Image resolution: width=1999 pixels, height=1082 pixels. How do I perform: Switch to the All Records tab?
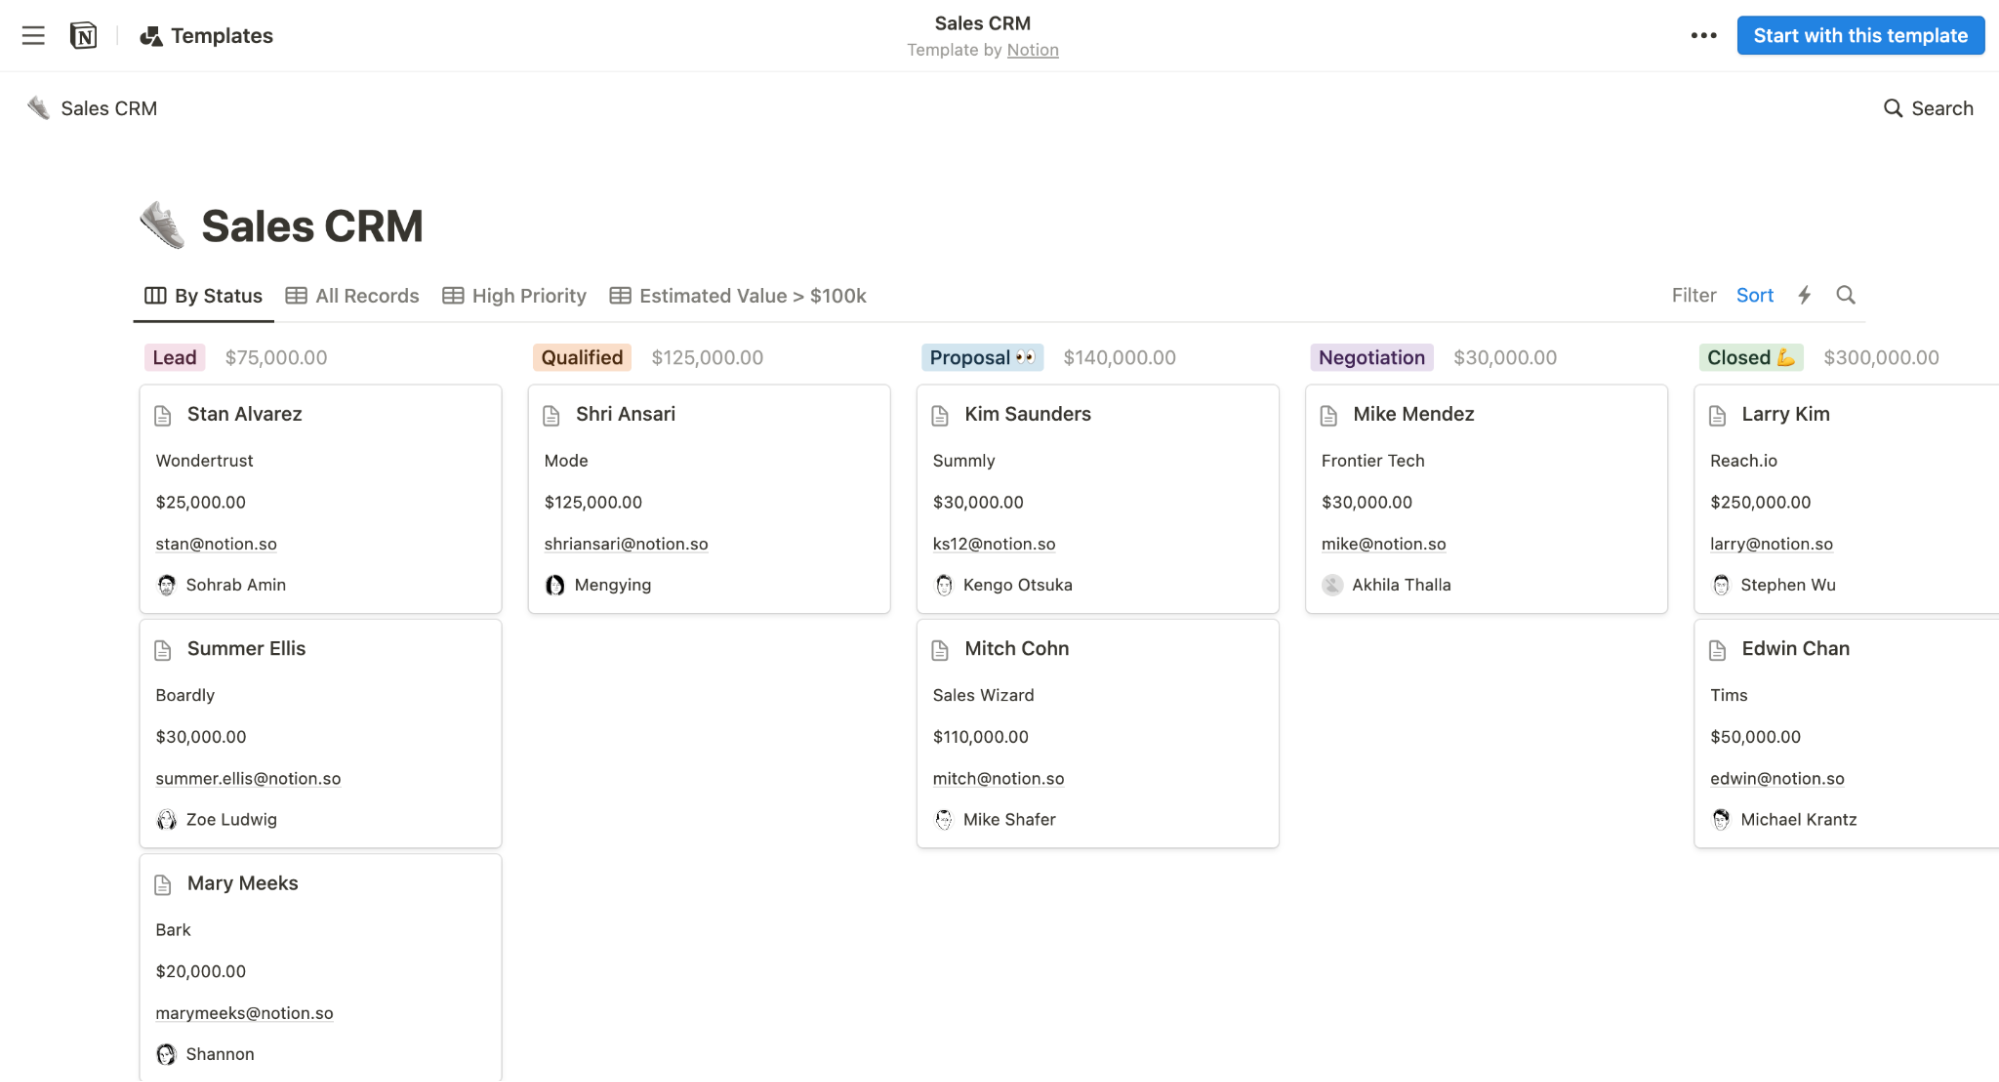point(352,296)
